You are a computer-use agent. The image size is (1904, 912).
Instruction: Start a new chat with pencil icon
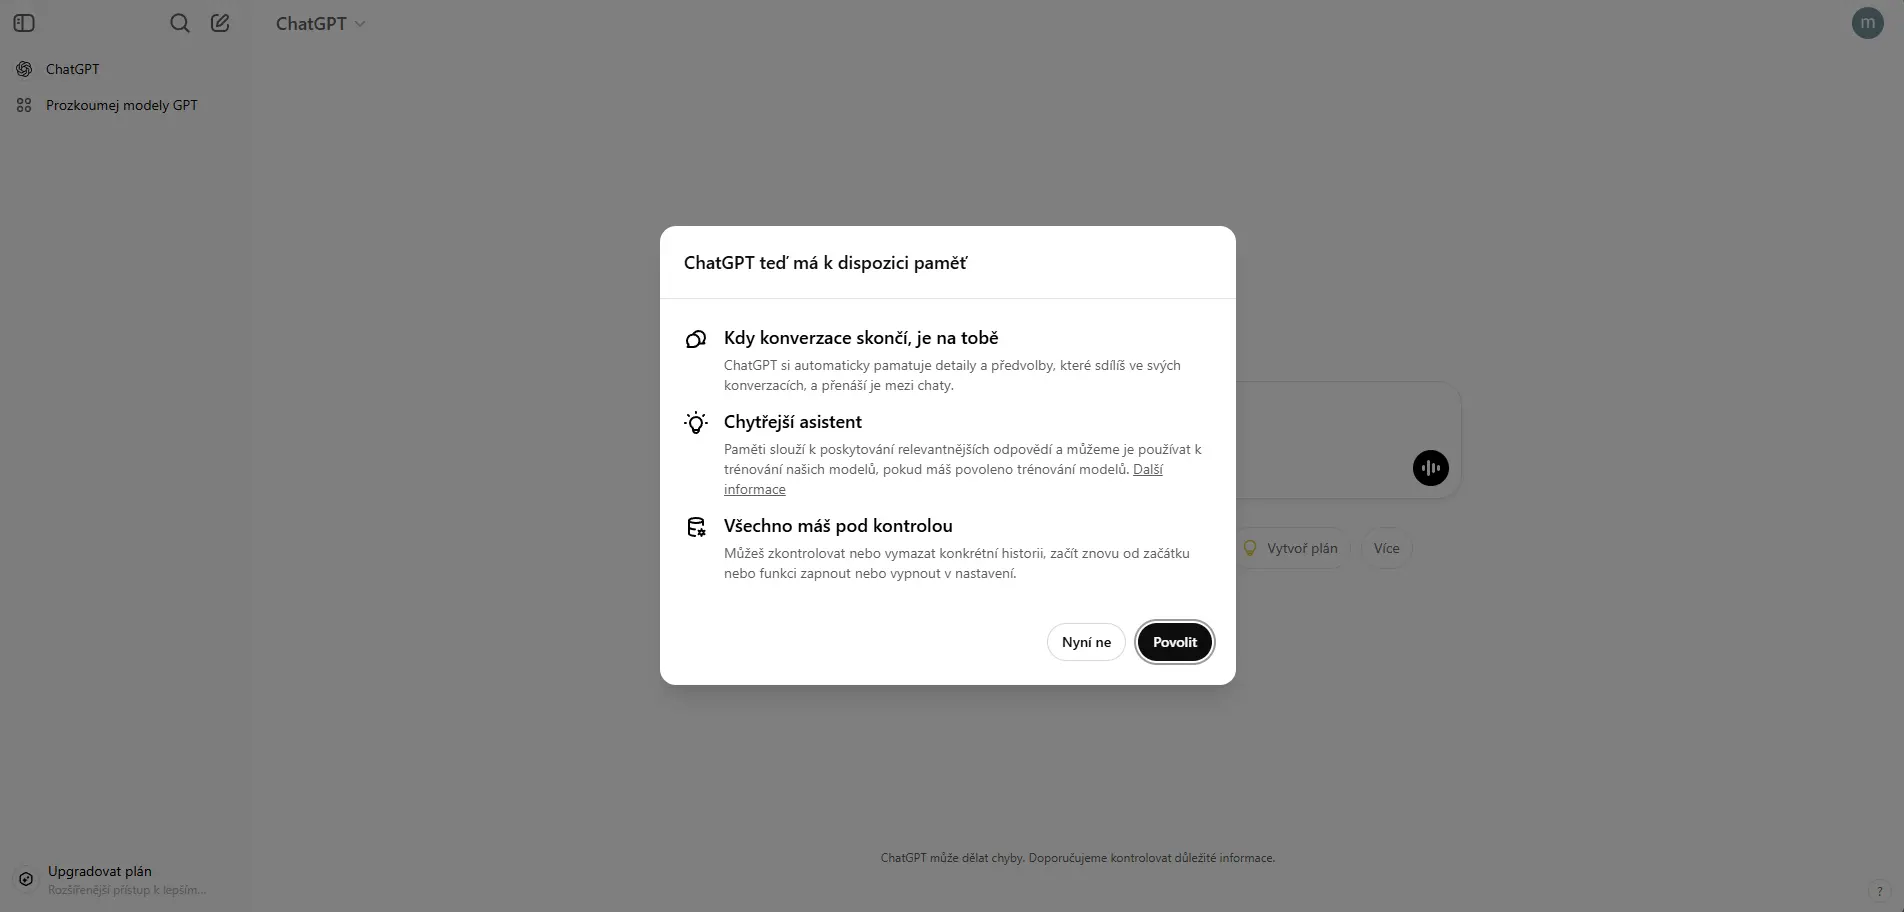coord(220,23)
